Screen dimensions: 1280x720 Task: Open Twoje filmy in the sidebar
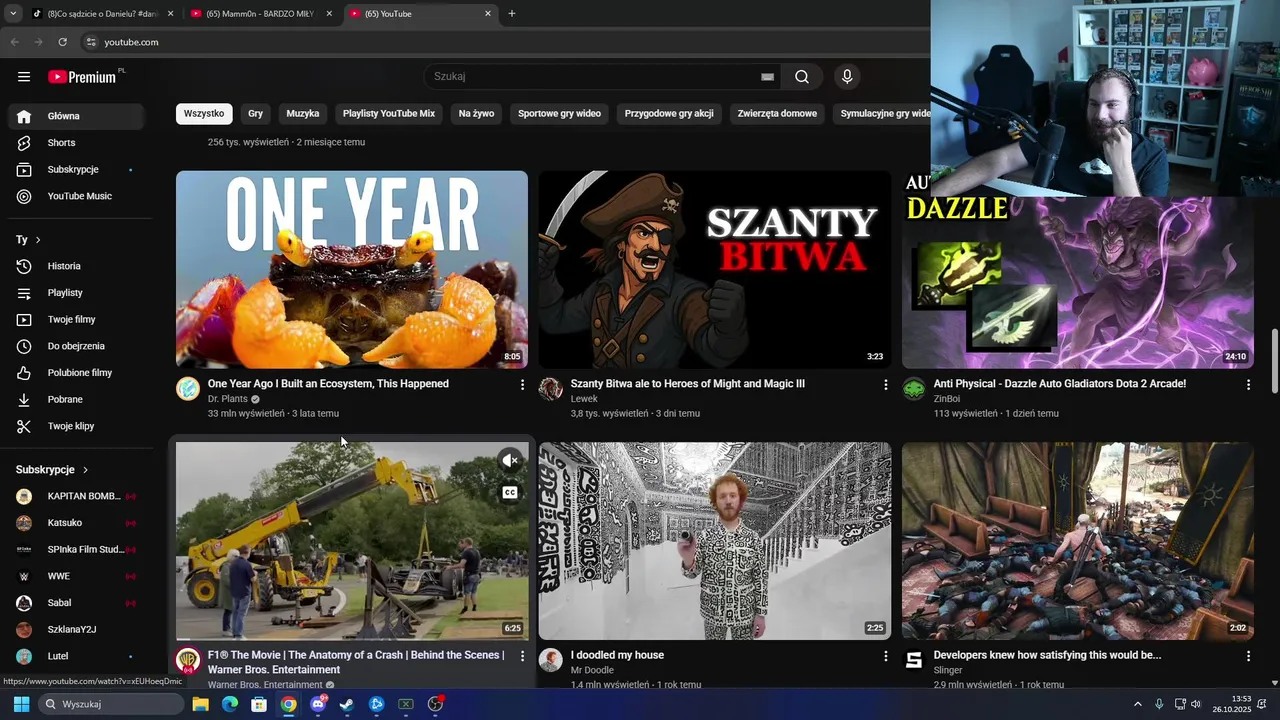pyautogui.click(x=71, y=320)
